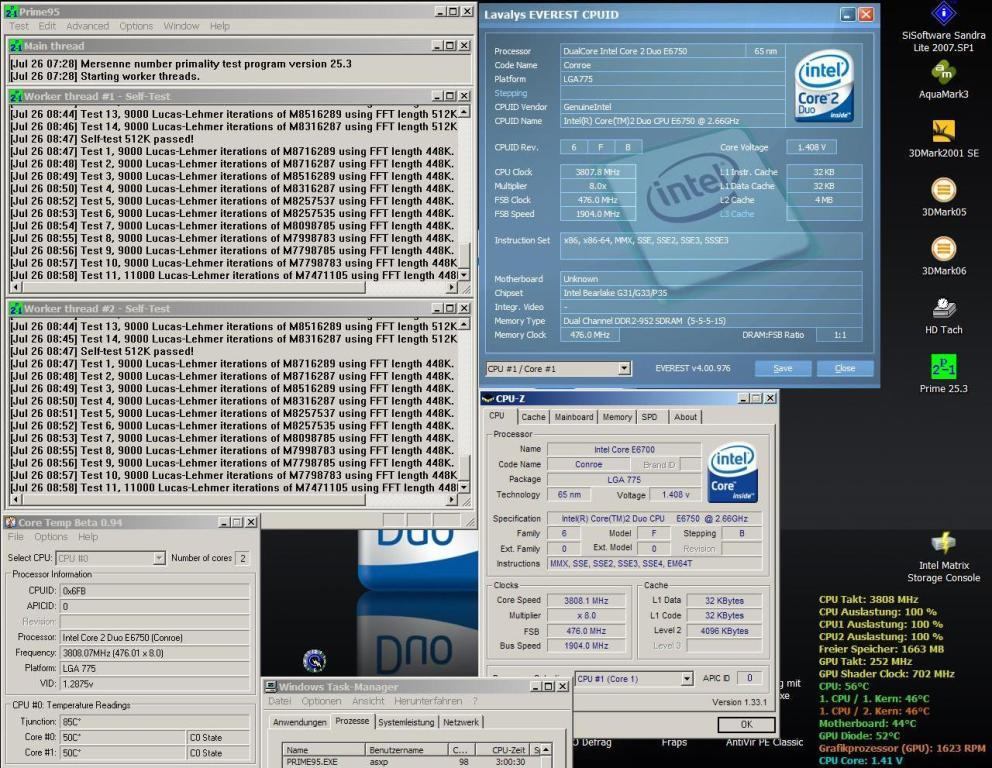Click the CPU-Z title bar icon
992x768 pixels.
click(488, 399)
